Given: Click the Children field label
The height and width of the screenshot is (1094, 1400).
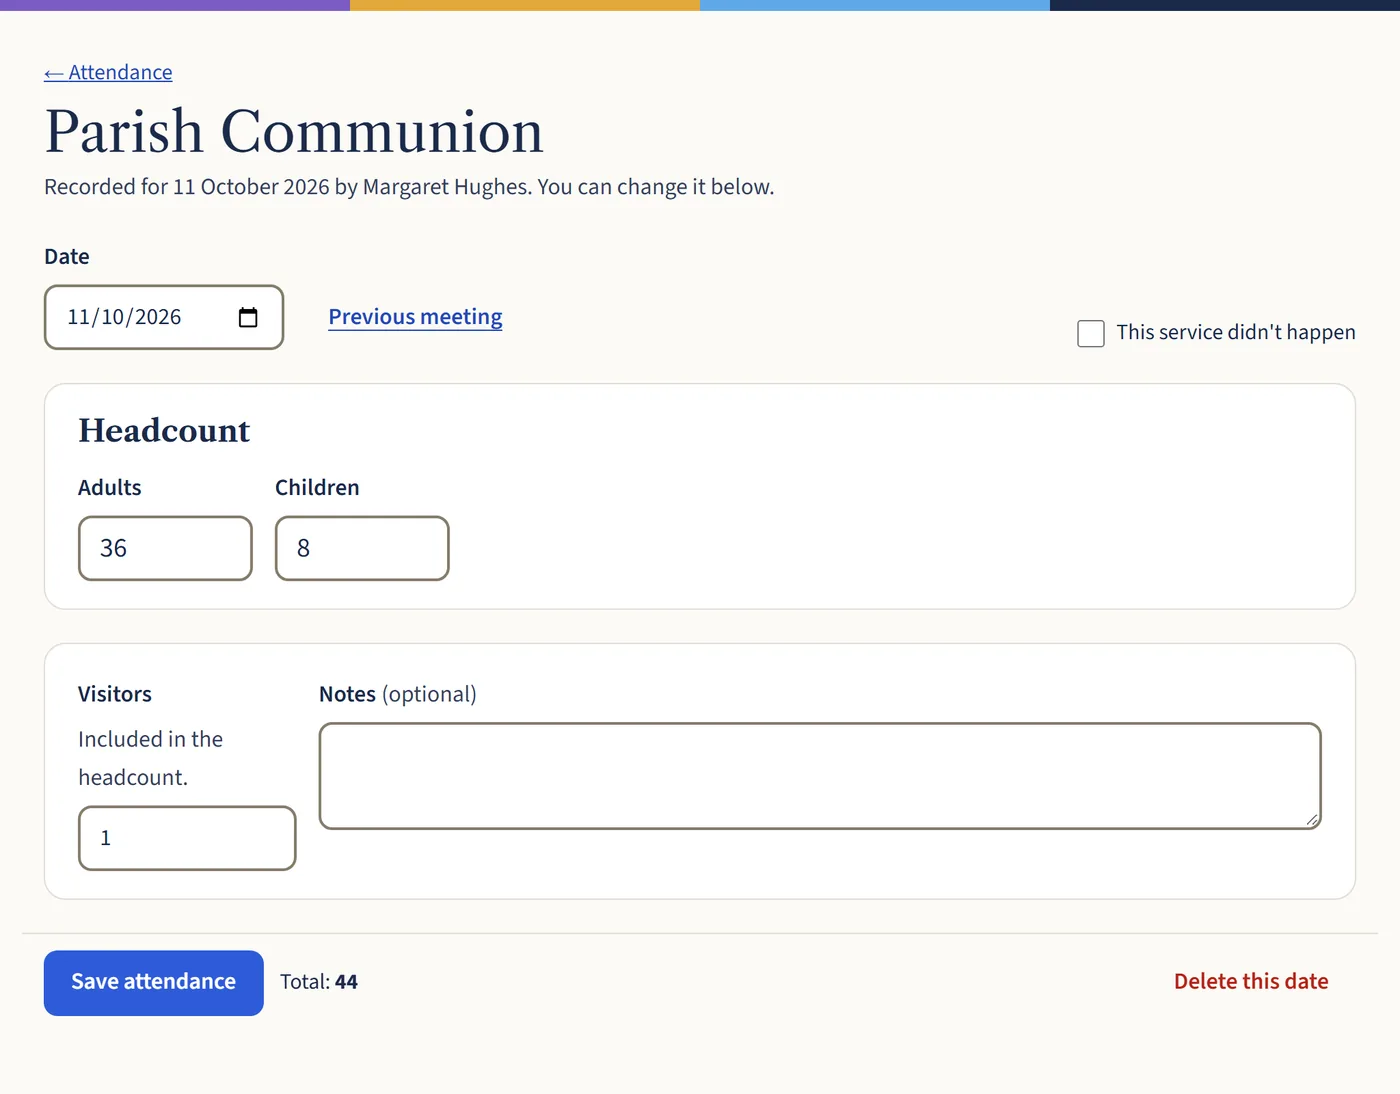Looking at the screenshot, I should 317,487.
